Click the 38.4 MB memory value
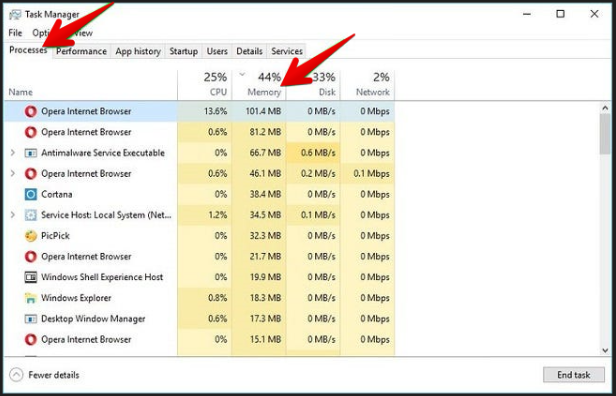The width and height of the screenshot is (616, 396). 265,194
